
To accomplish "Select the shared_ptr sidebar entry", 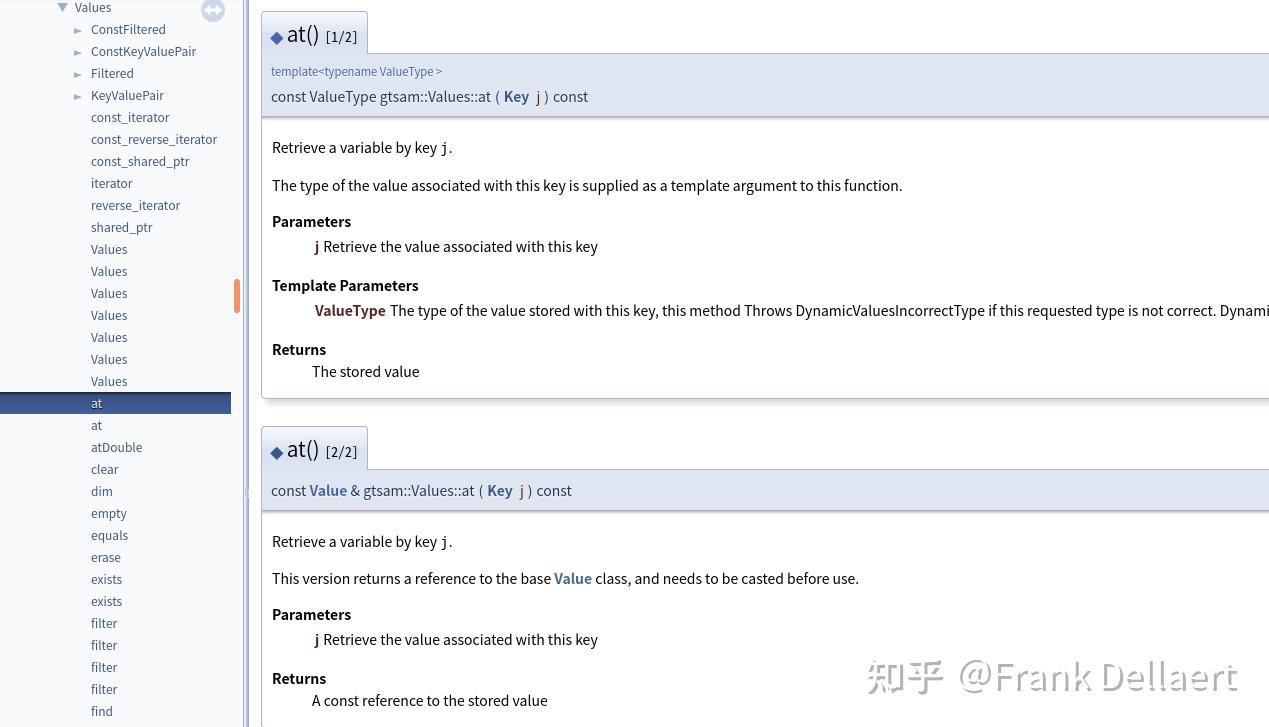I will 122,228.
